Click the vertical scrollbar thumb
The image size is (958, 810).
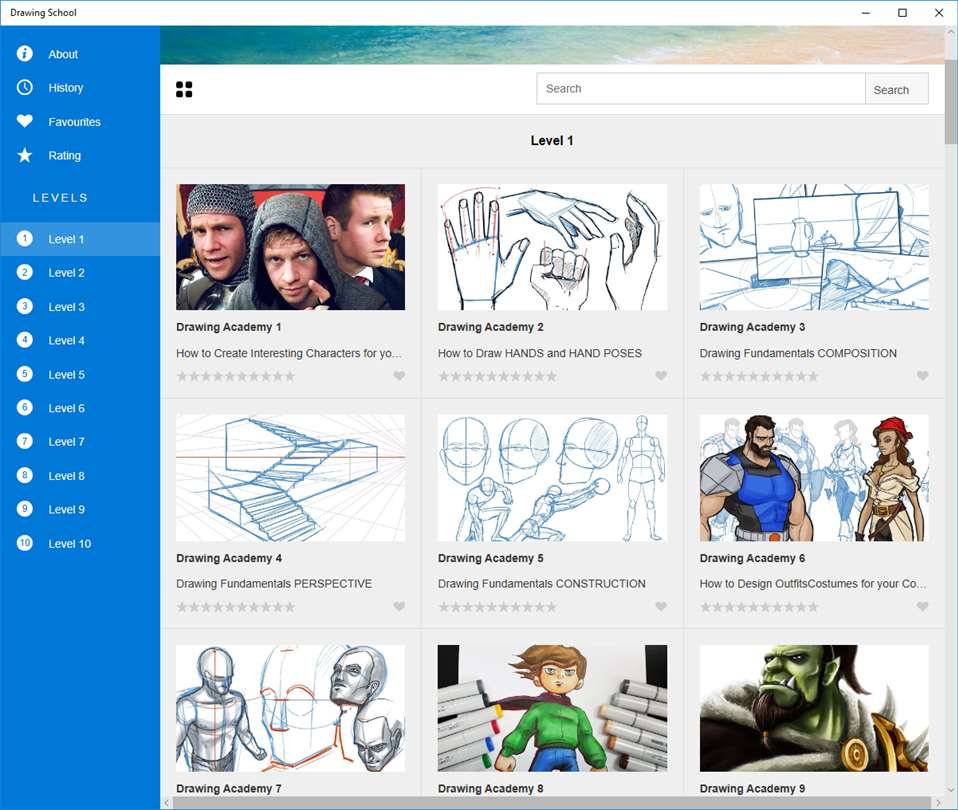[x=951, y=102]
